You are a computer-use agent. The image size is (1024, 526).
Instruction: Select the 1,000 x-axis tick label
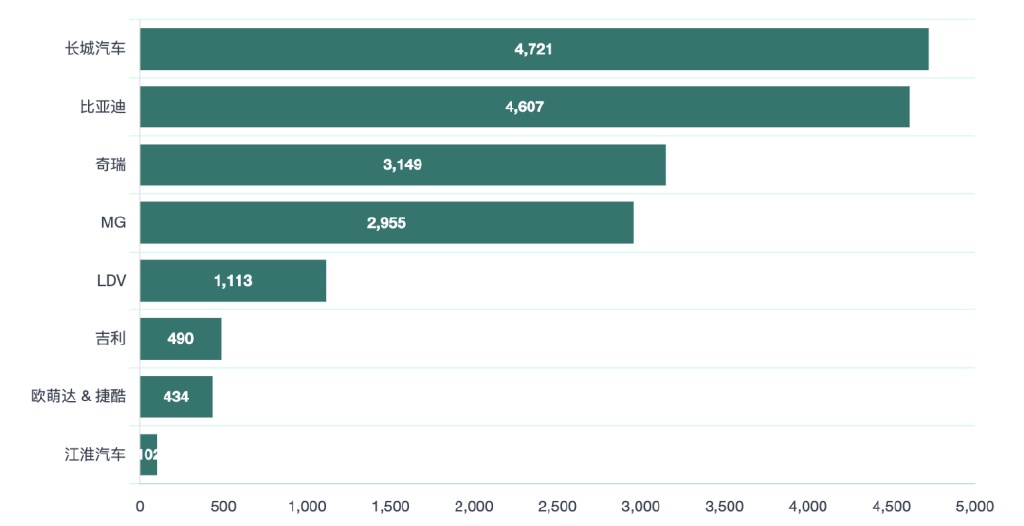point(306,506)
